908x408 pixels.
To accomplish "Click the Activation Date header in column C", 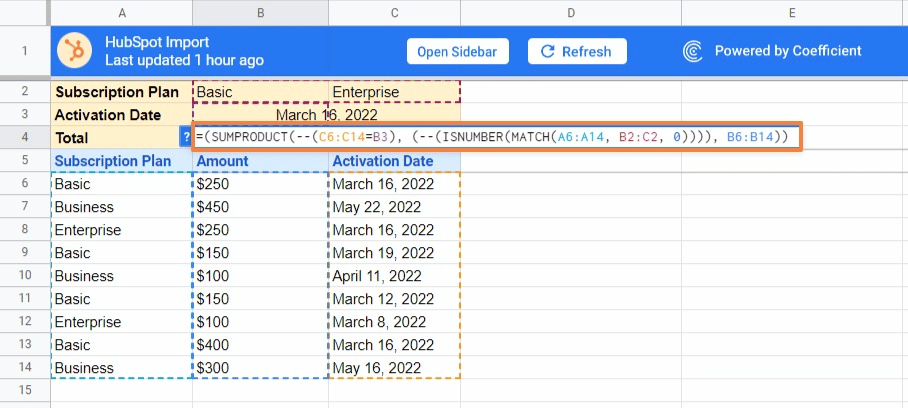I will [394, 161].
